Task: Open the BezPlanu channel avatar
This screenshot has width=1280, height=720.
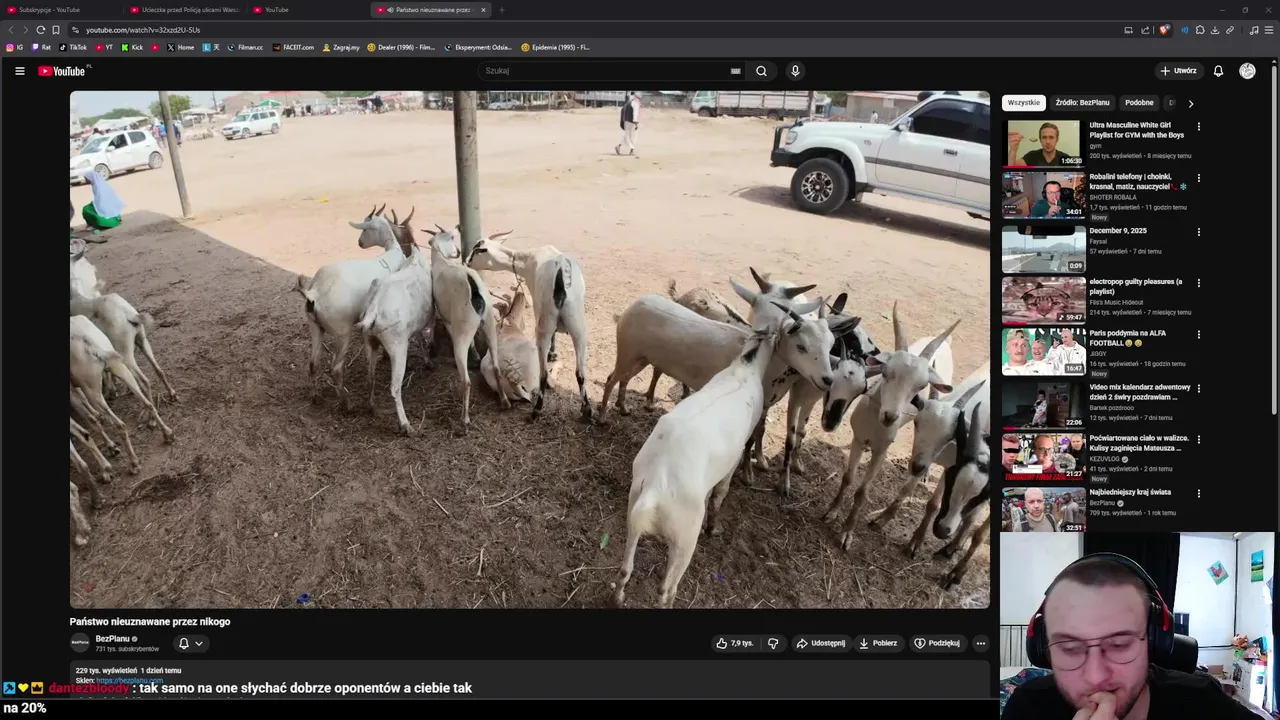Action: 80,643
